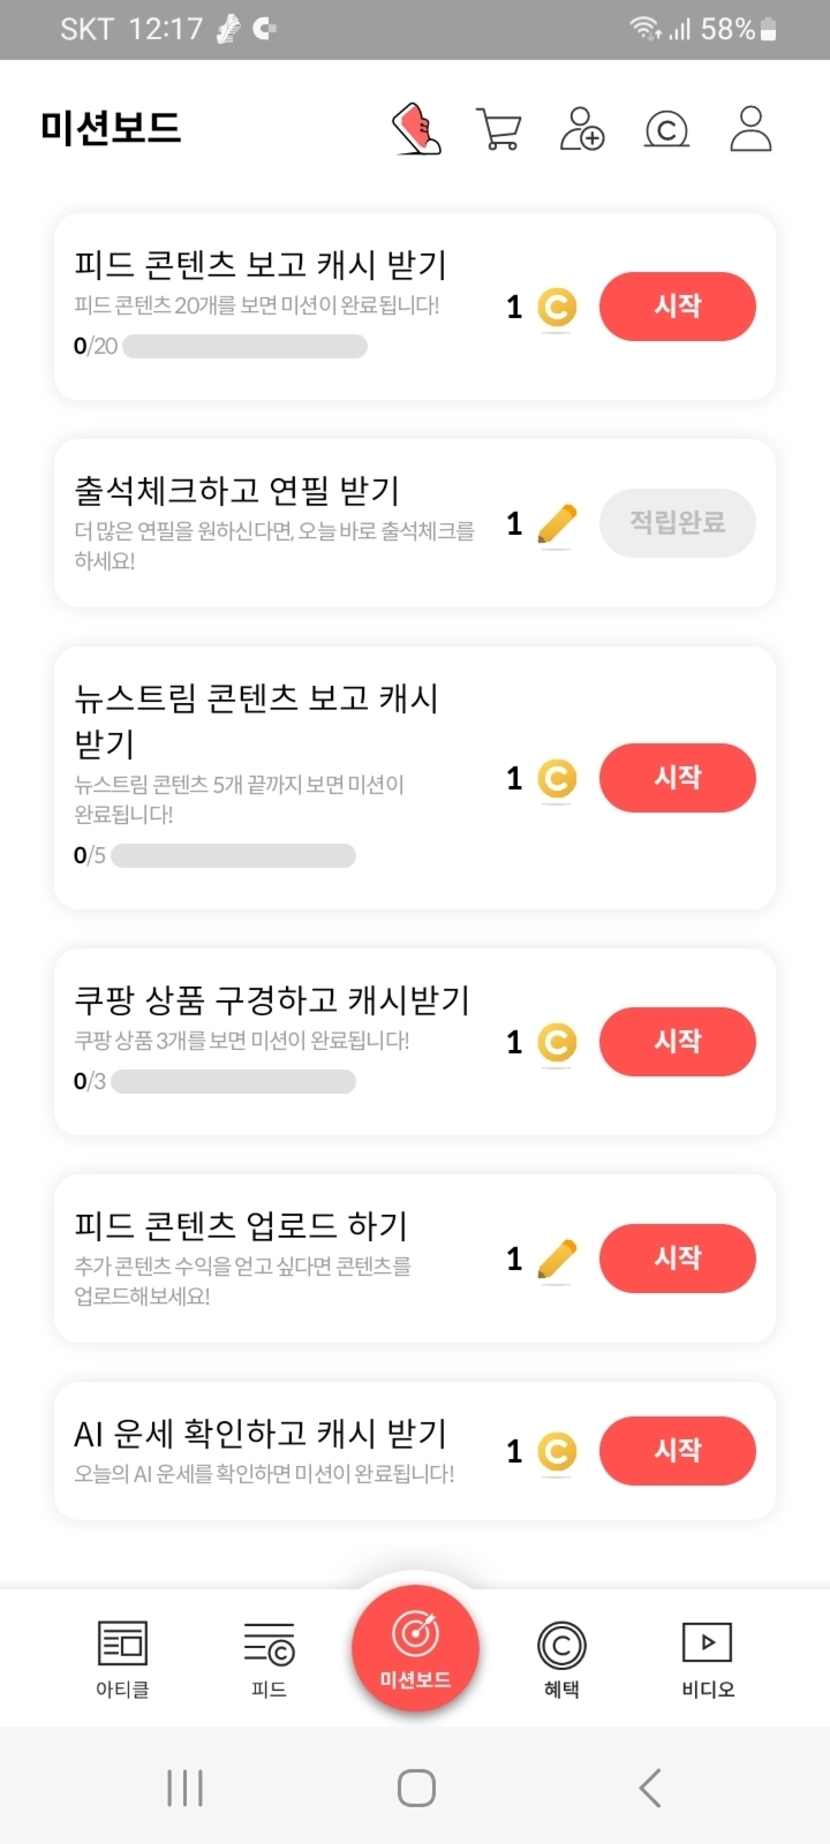
Task: Open the 혜택 benefits tab
Action: click(561, 1658)
